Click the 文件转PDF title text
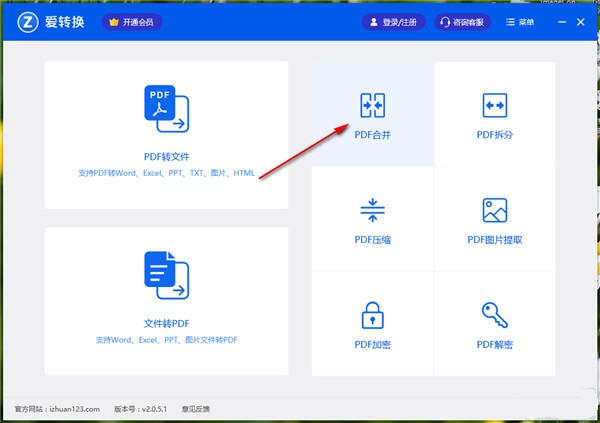 coord(167,324)
